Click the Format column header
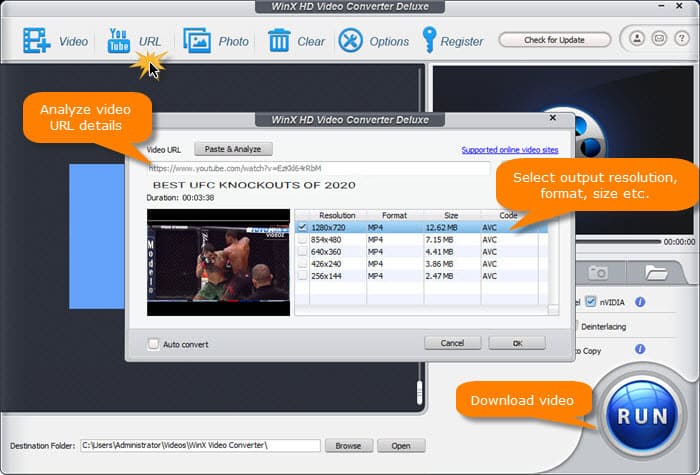 [x=395, y=215]
